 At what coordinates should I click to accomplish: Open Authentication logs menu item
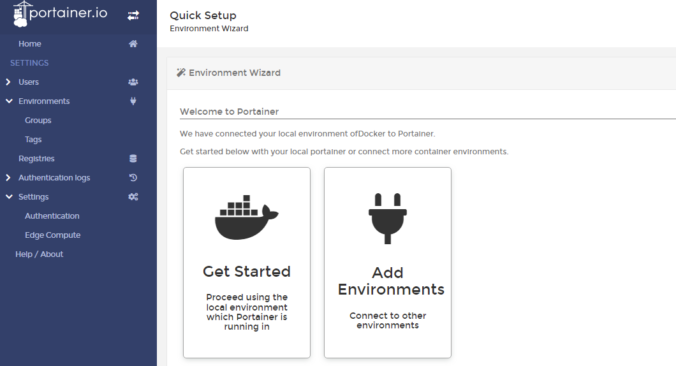coord(54,178)
